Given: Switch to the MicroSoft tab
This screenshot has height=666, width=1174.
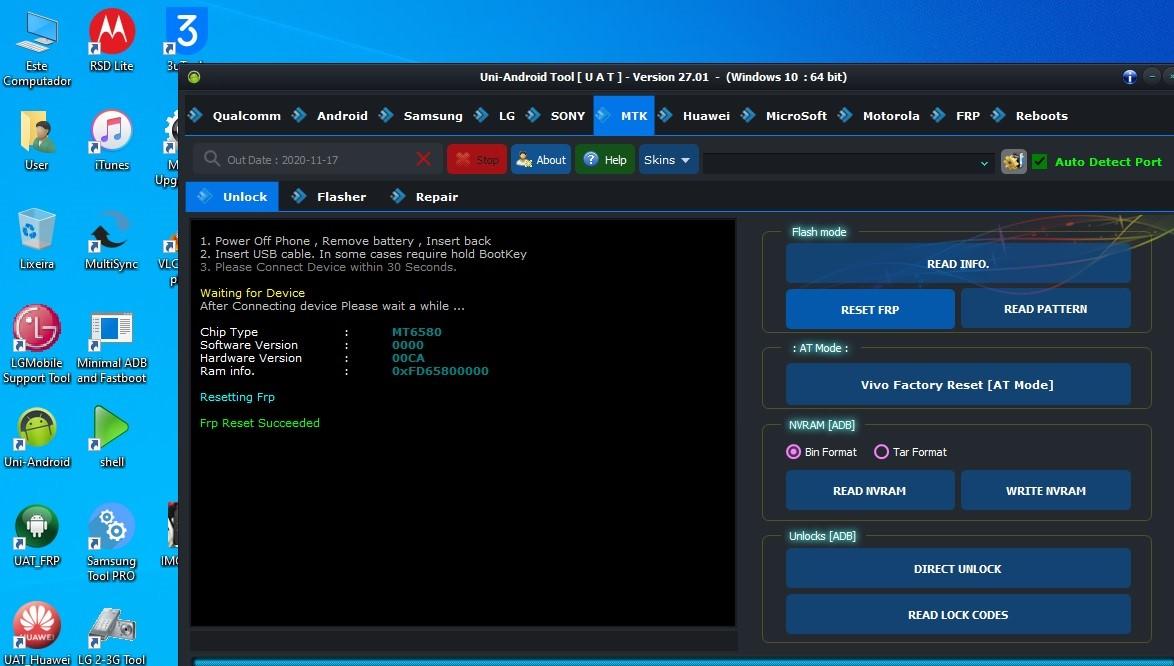Looking at the screenshot, I should click(x=784, y=115).
